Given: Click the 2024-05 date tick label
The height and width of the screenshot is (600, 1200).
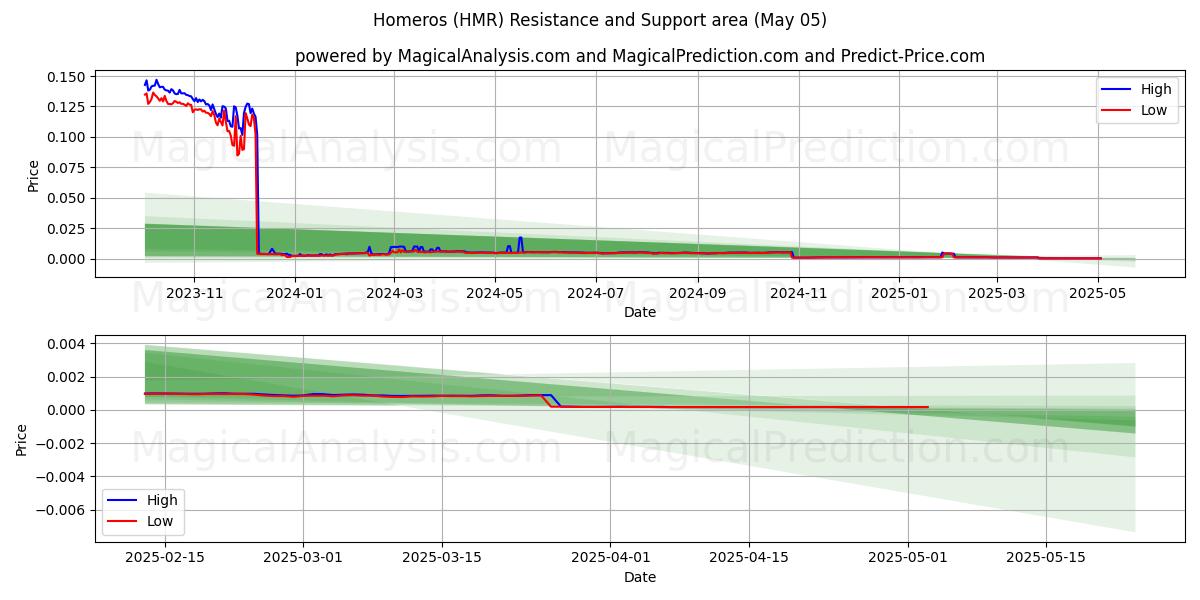Looking at the screenshot, I should (x=496, y=293).
